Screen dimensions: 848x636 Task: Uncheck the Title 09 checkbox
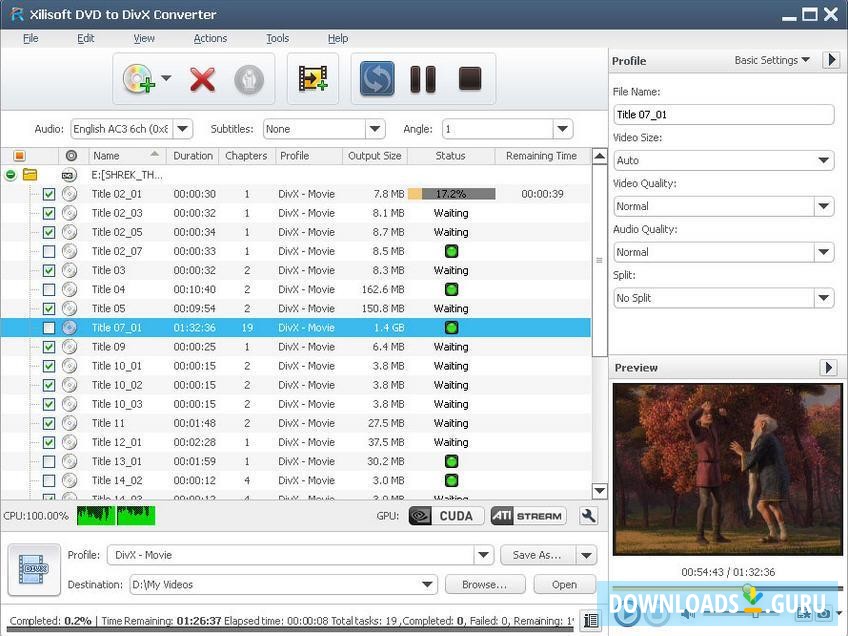pos(49,347)
